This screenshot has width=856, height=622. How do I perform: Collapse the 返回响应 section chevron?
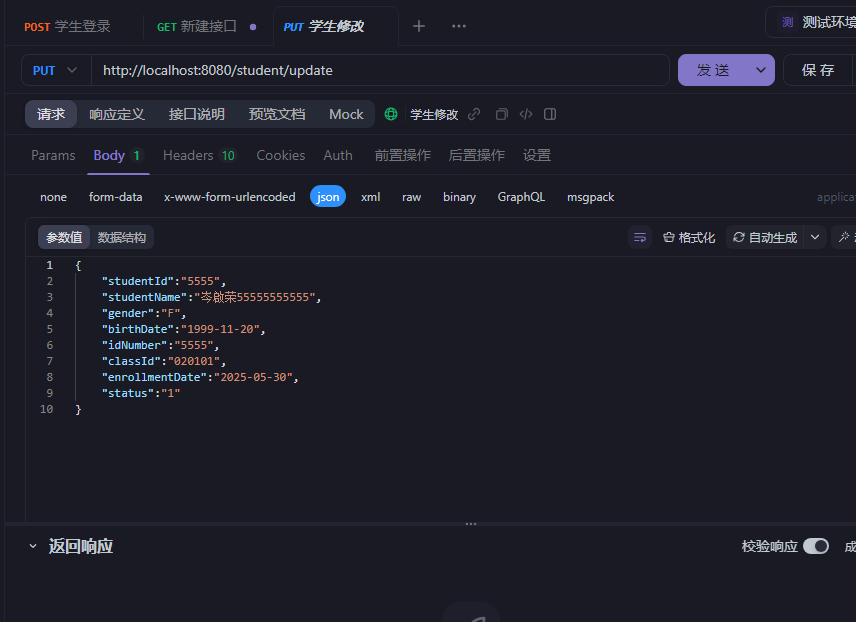(33, 546)
